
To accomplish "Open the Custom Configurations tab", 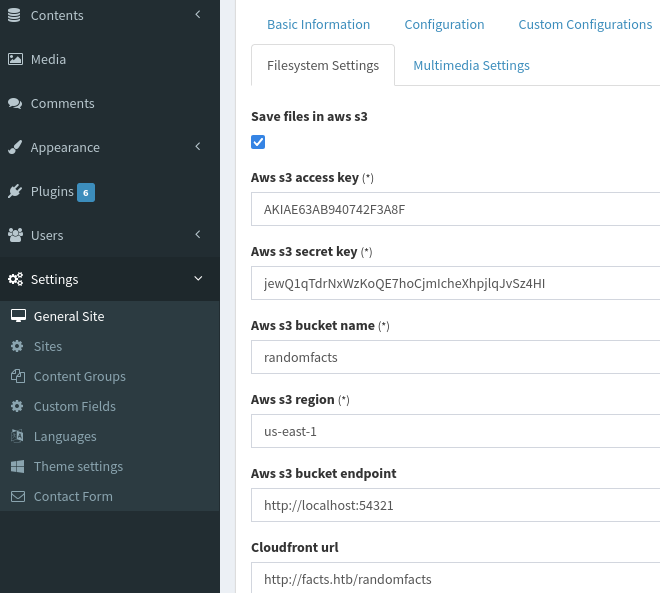I will (585, 24).
